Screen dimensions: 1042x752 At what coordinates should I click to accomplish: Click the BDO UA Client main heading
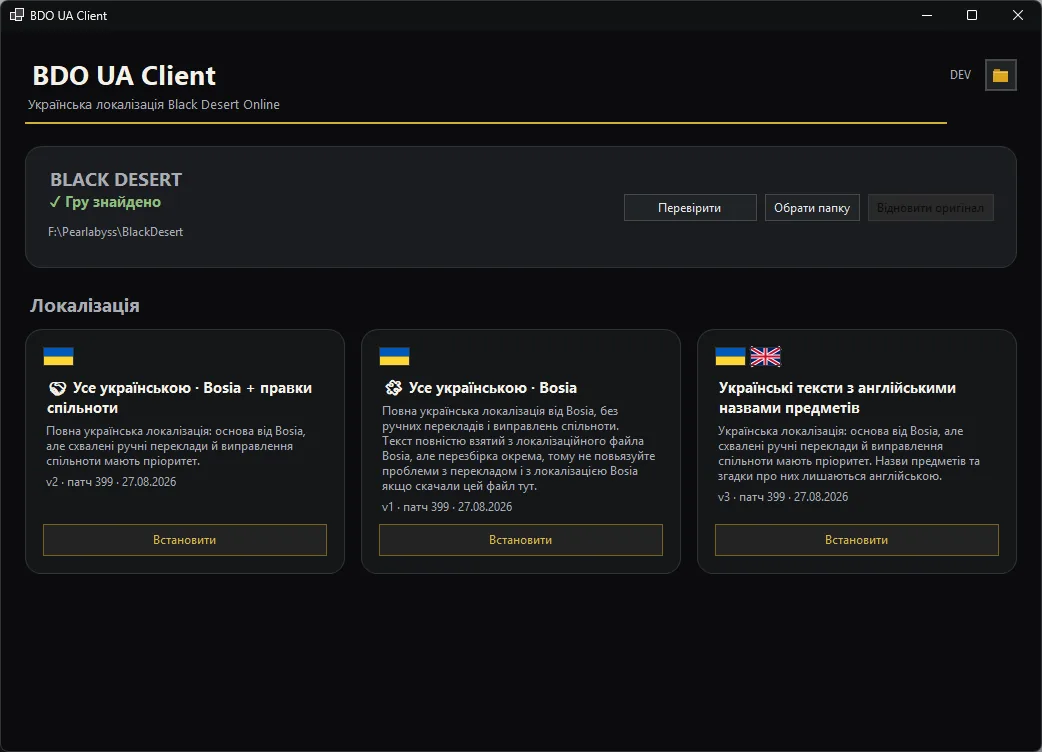[x=124, y=76]
